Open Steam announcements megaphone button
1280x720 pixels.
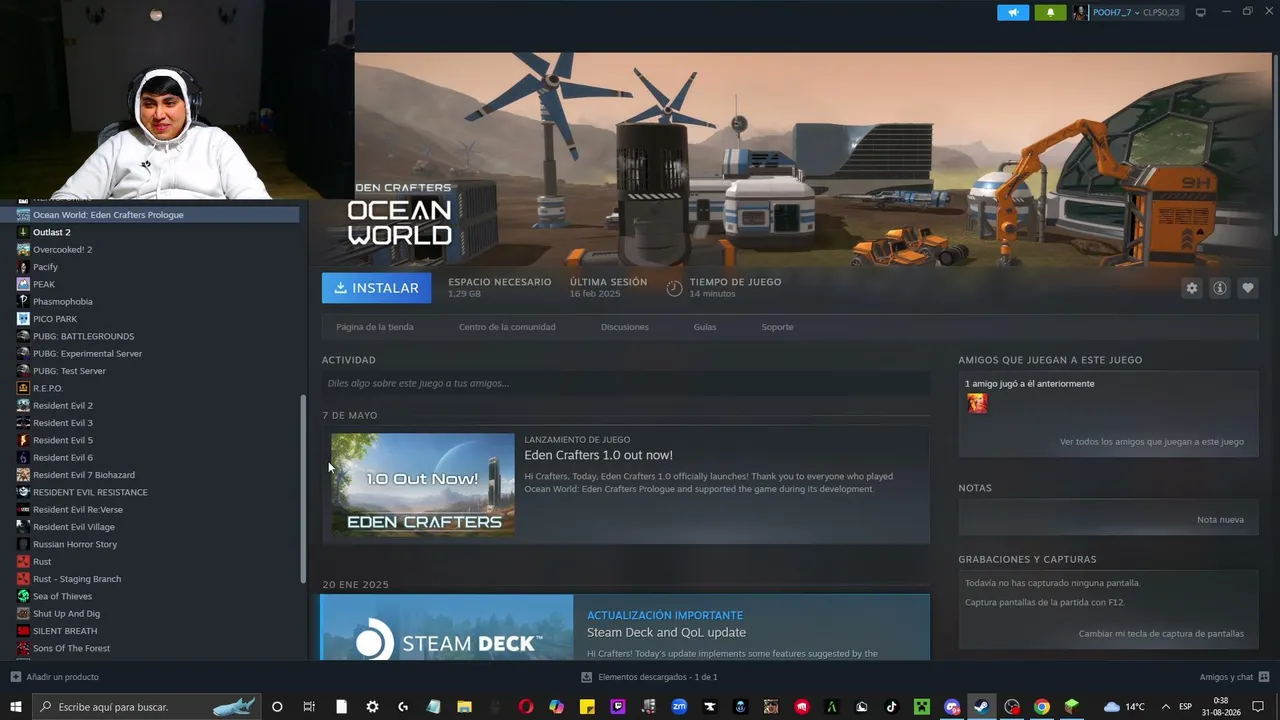point(1013,13)
